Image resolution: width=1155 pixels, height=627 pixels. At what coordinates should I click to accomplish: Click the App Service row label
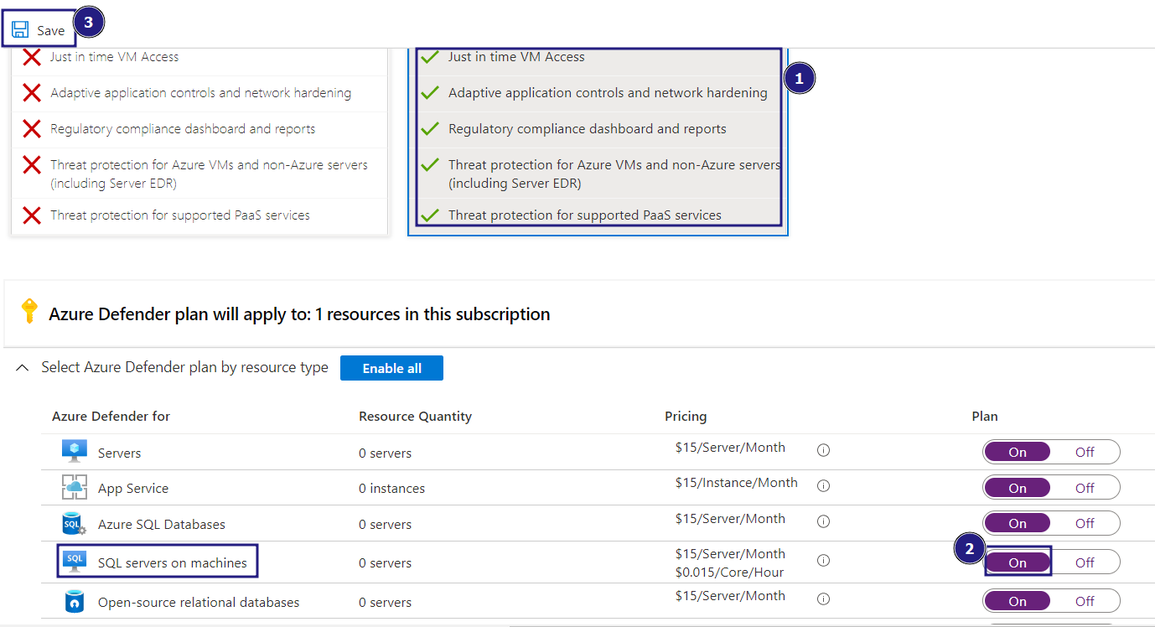[x=133, y=488]
